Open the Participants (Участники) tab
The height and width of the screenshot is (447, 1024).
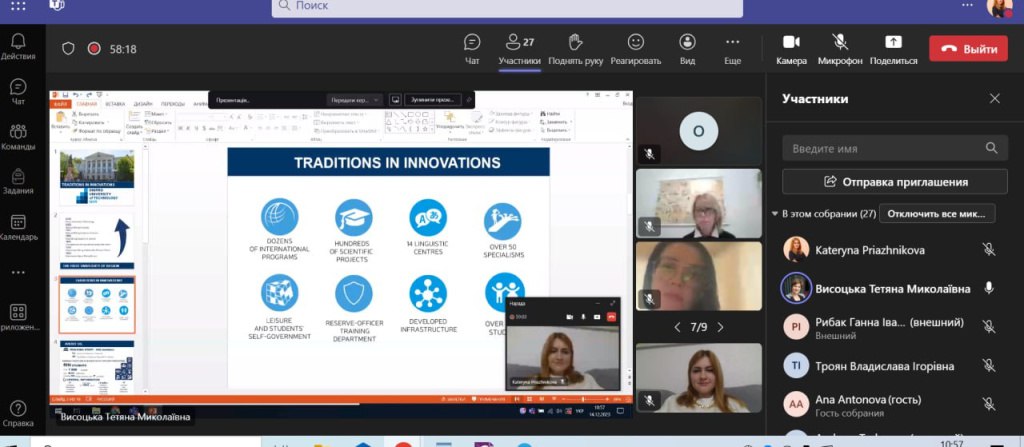click(x=520, y=49)
